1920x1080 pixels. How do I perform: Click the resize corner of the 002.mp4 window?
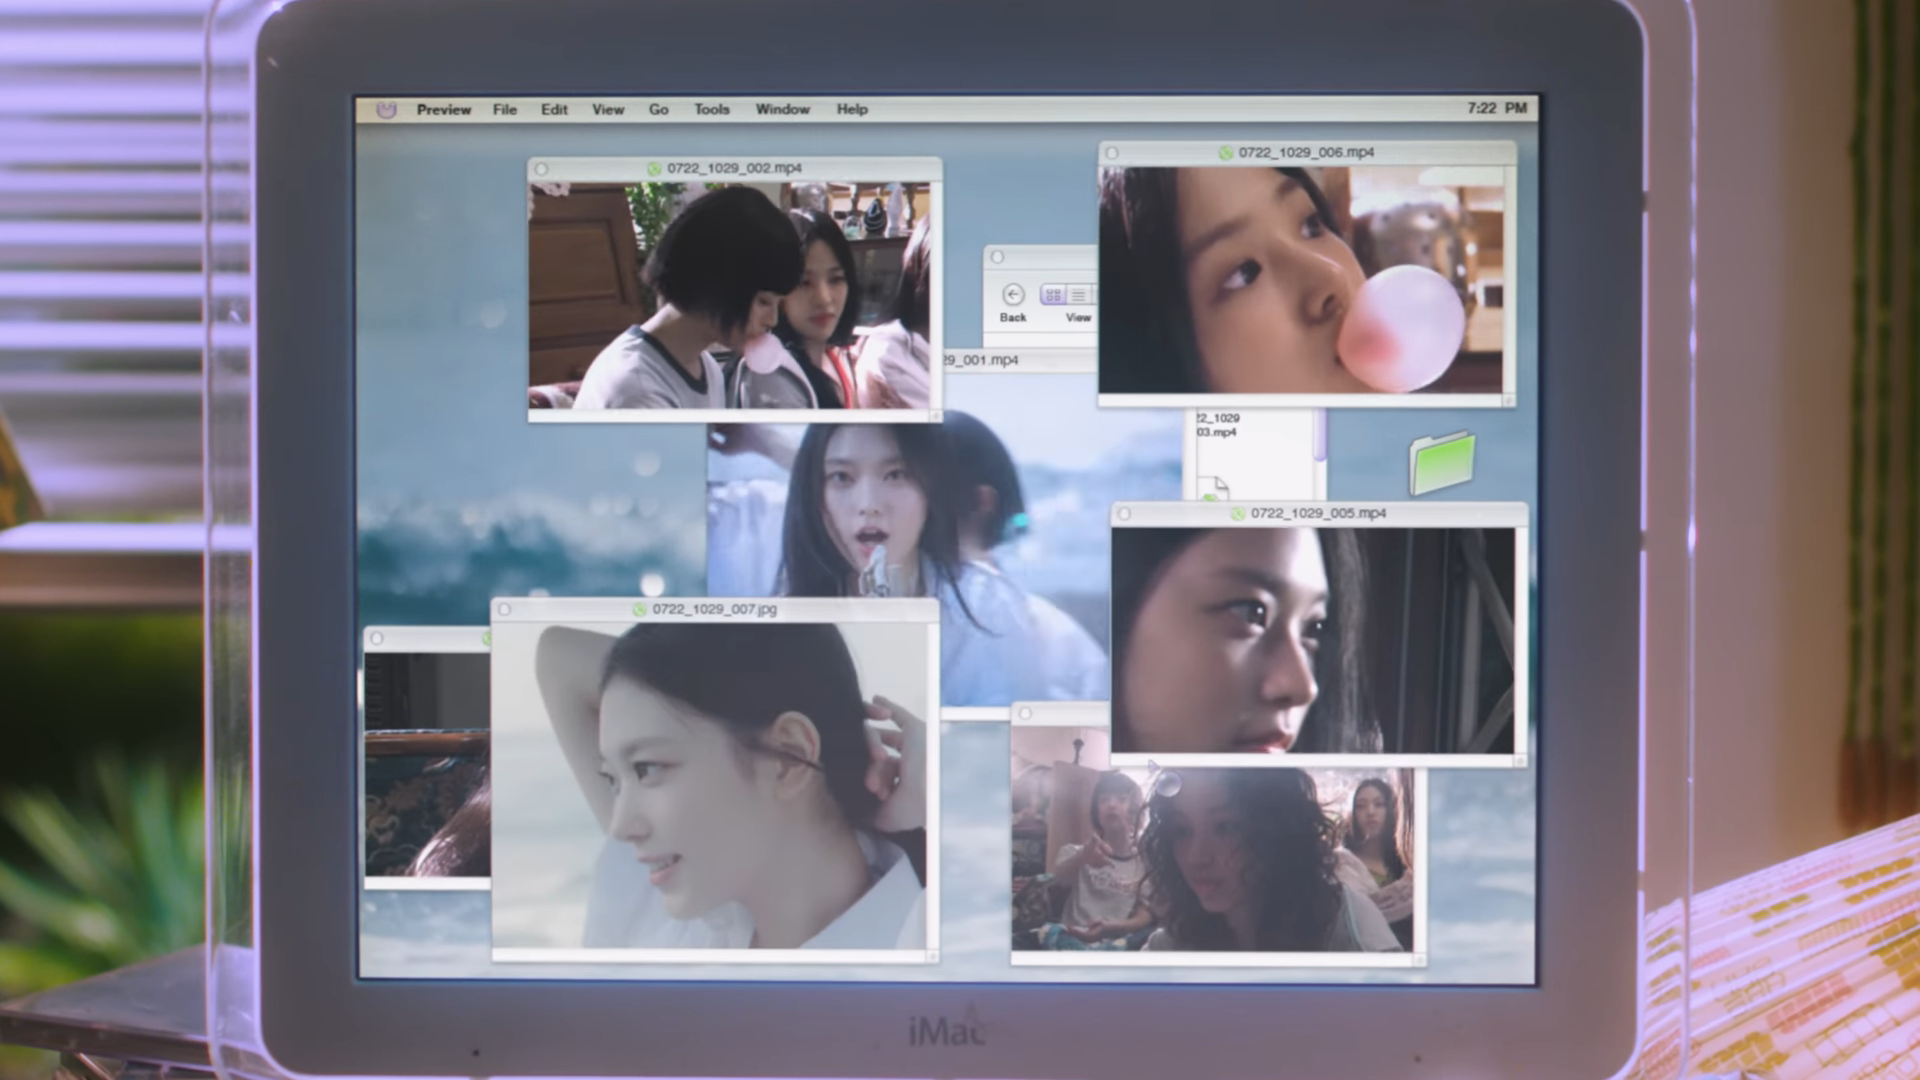pyautogui.click(x=935, y=415)
